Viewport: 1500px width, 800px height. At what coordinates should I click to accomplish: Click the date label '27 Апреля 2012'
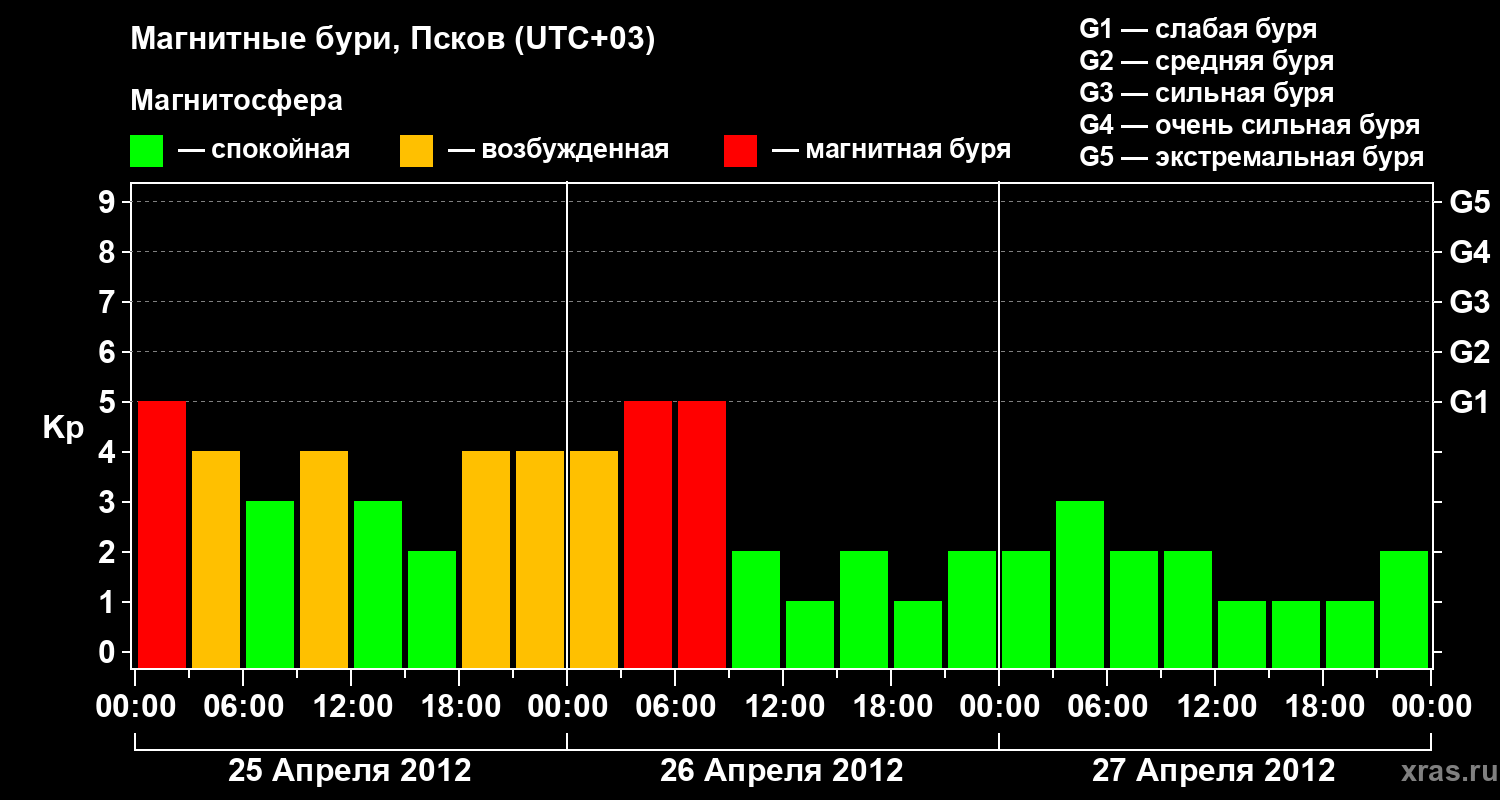(x=1213, y=770)
